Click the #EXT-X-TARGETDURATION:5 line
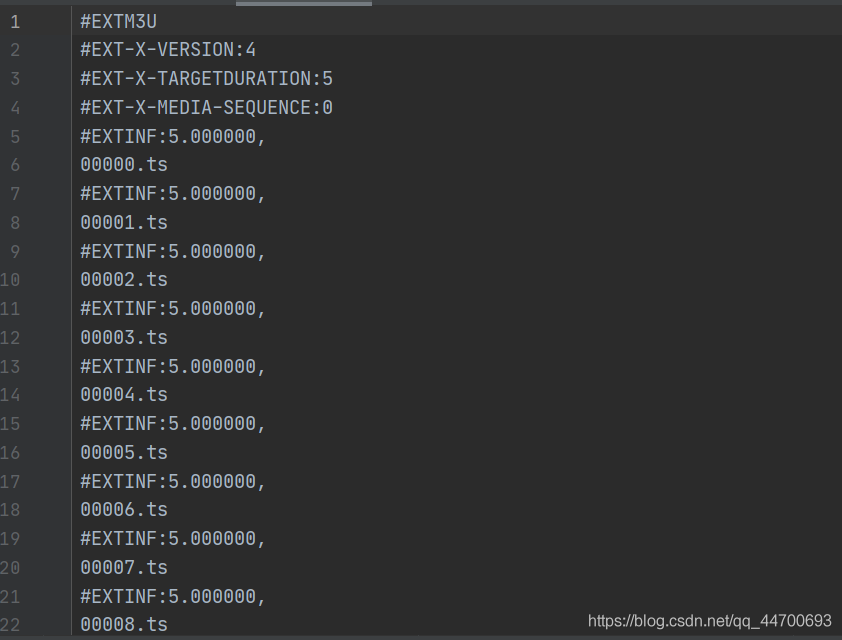Viewport: 842px width, 640px height. [207, 79]
